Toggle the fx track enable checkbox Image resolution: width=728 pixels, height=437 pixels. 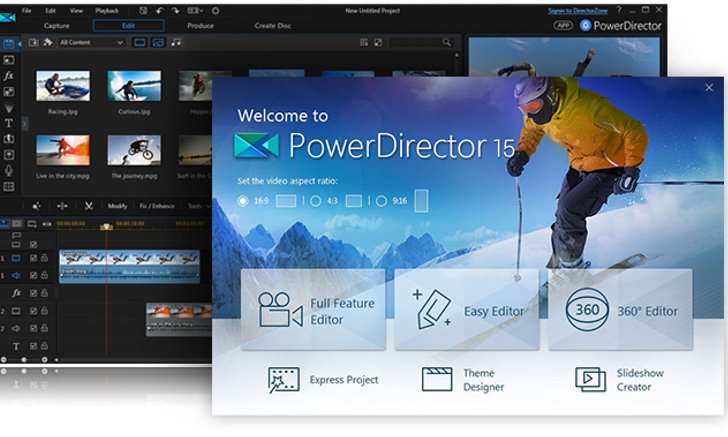33,293
